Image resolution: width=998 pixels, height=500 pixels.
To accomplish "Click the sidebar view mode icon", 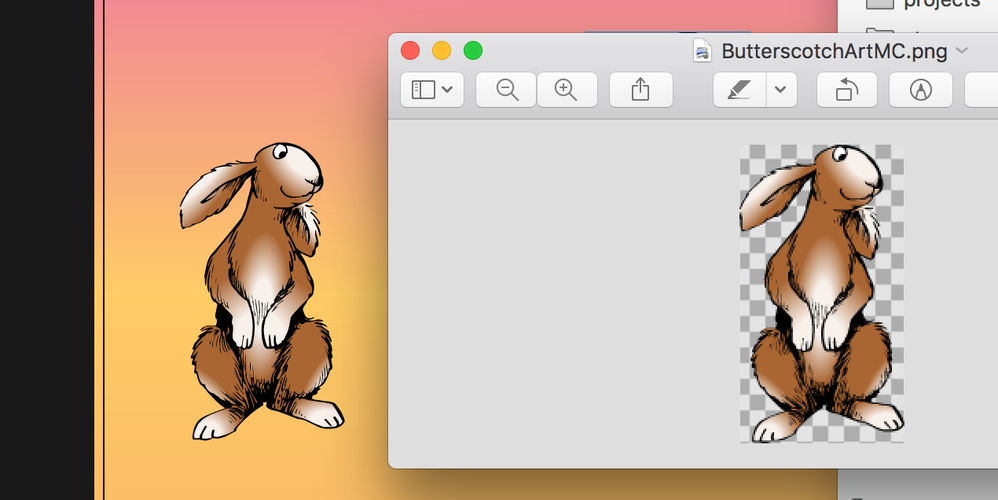I will pos(423,90).
